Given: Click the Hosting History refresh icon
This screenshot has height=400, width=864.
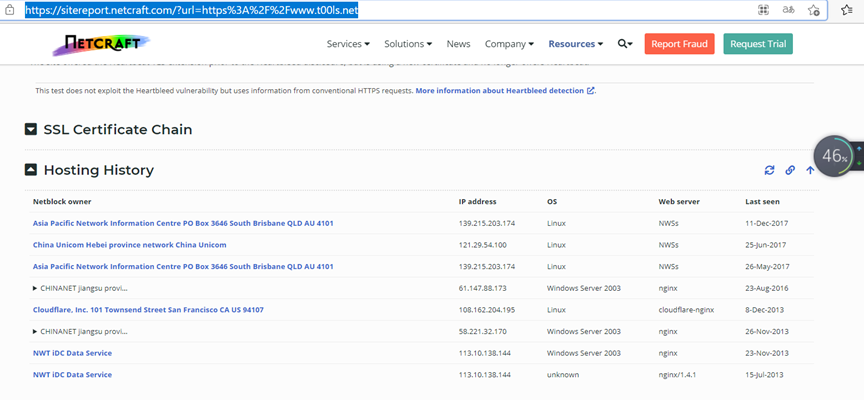Looking at the screenshot, I should (769, 170).
